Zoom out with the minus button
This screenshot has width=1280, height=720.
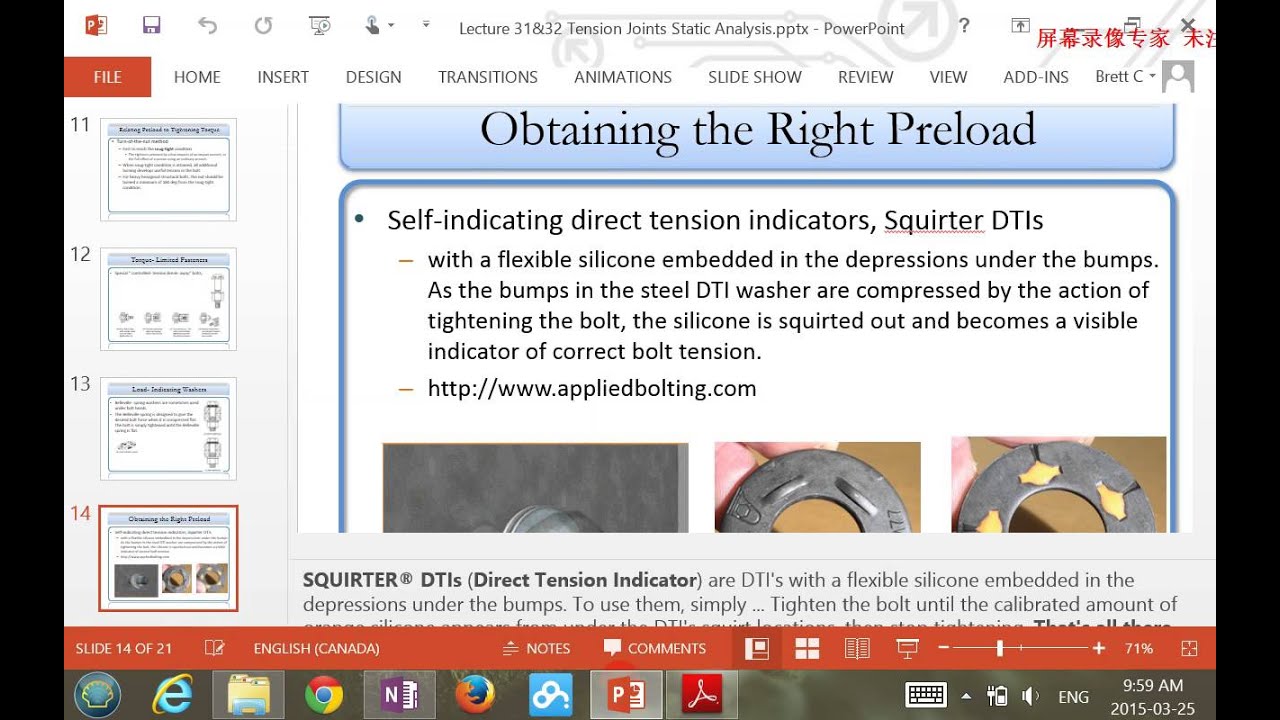tap(943, 649)
